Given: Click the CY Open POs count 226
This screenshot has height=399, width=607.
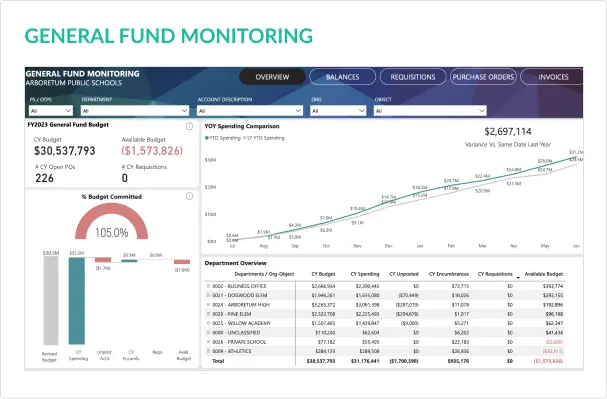Looking at the screenshot, I should coord(45,178).
